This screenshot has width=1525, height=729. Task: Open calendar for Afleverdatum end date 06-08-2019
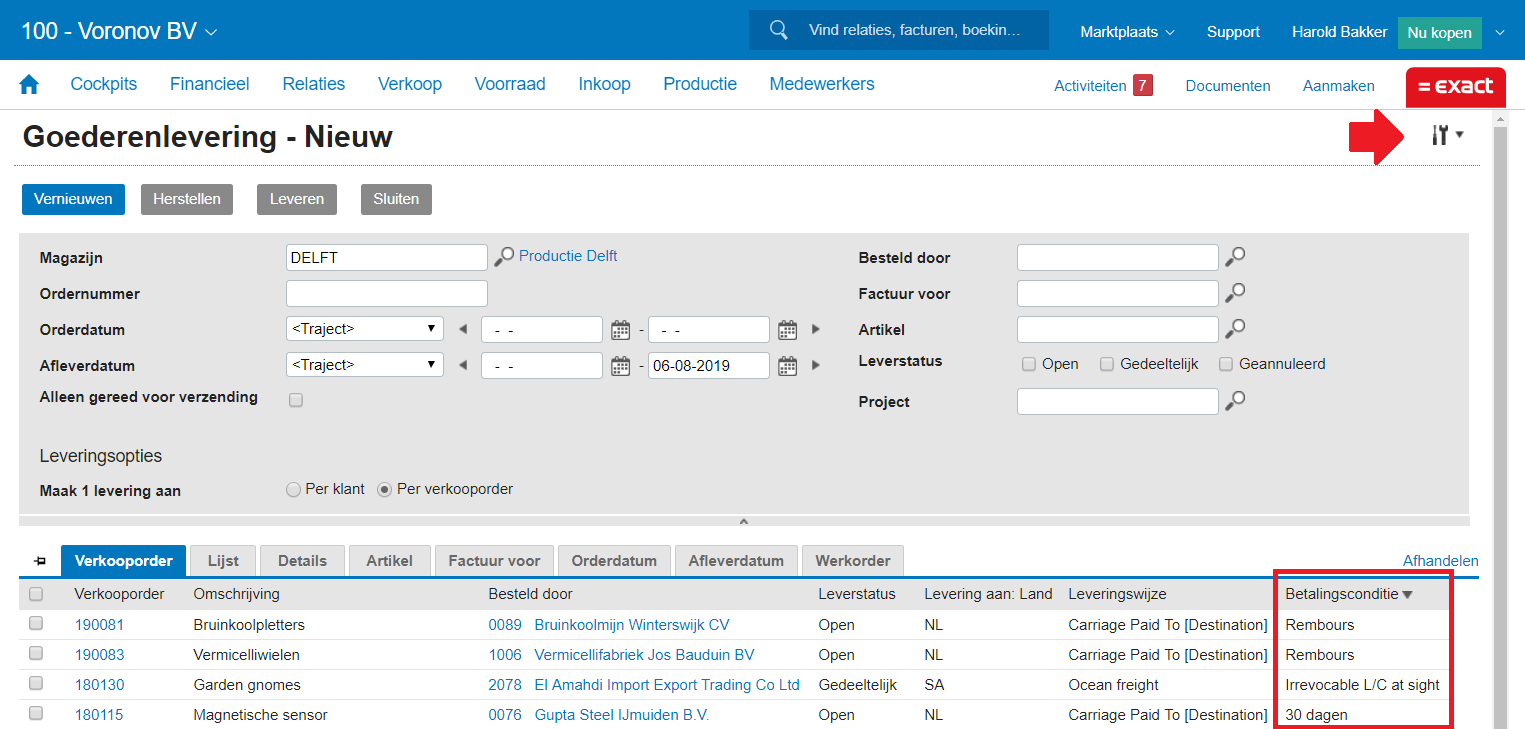pyautogui.click(x=787, y=365)
